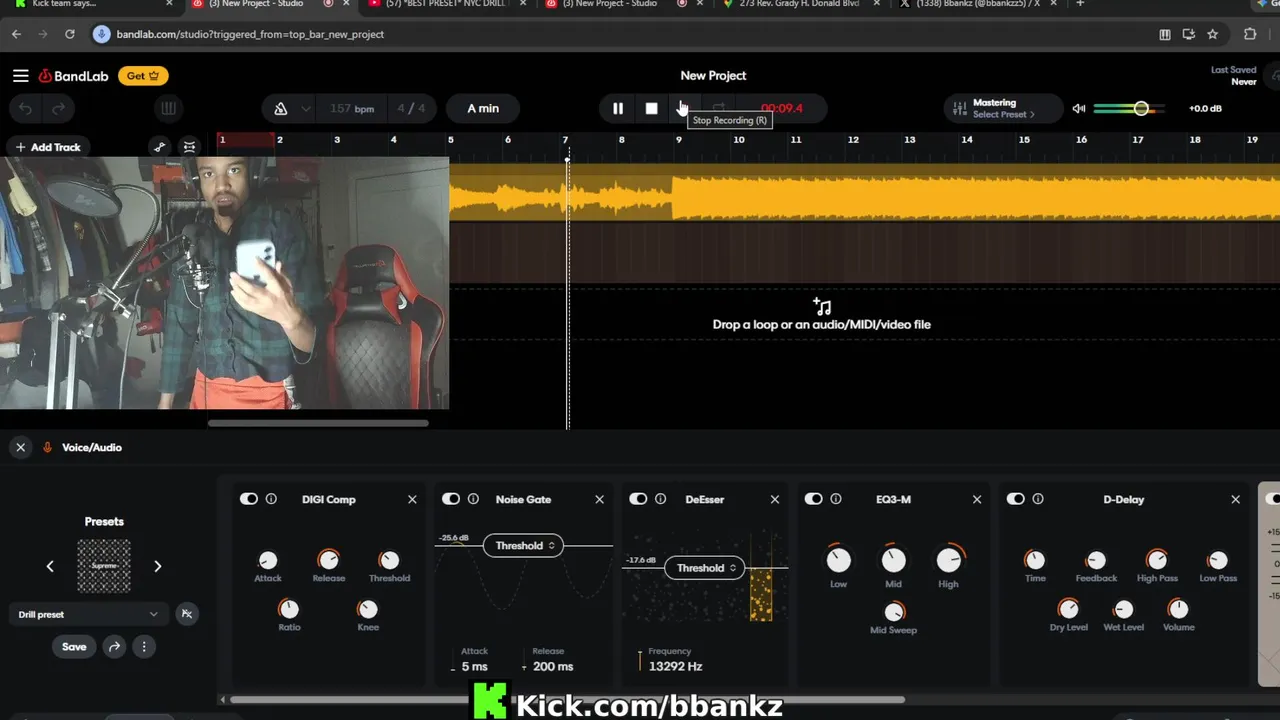Click the Add Track button
1280x720 pixels.
tap(47, 147)
